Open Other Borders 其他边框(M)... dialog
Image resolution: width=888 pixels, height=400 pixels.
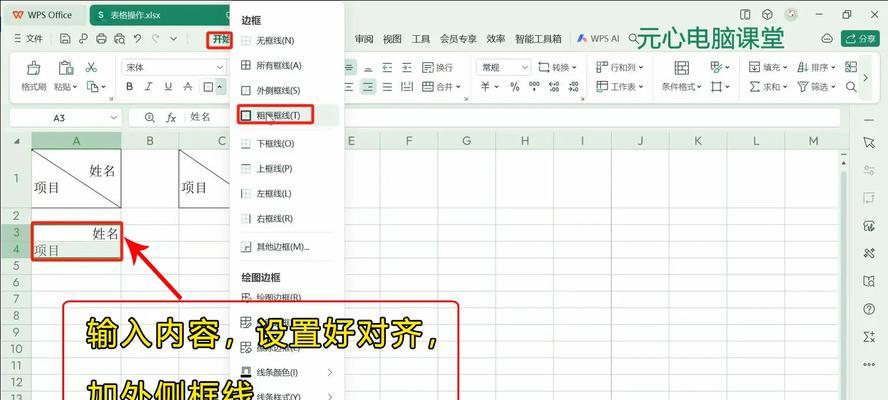(x=287, y=247)
